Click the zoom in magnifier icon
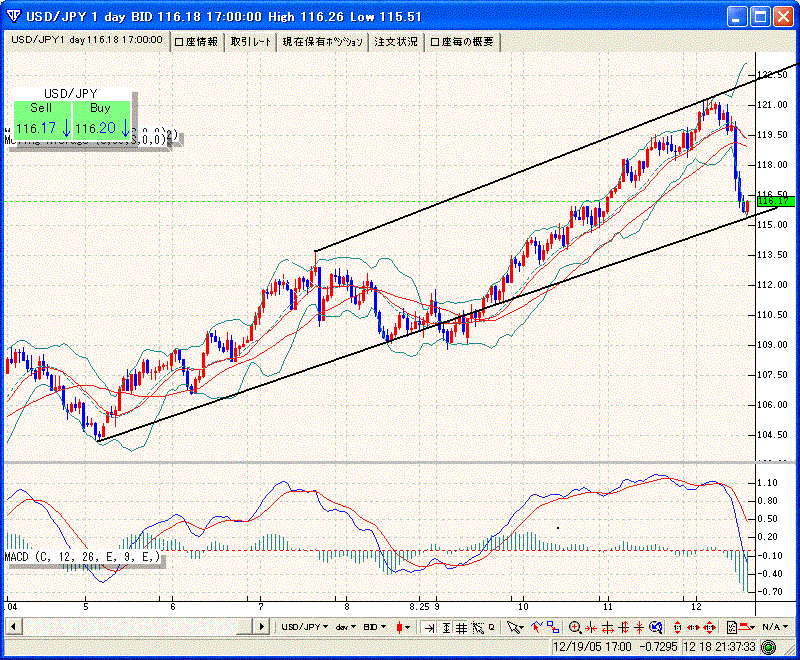This screenshot has width=800, height=660. 575,627
